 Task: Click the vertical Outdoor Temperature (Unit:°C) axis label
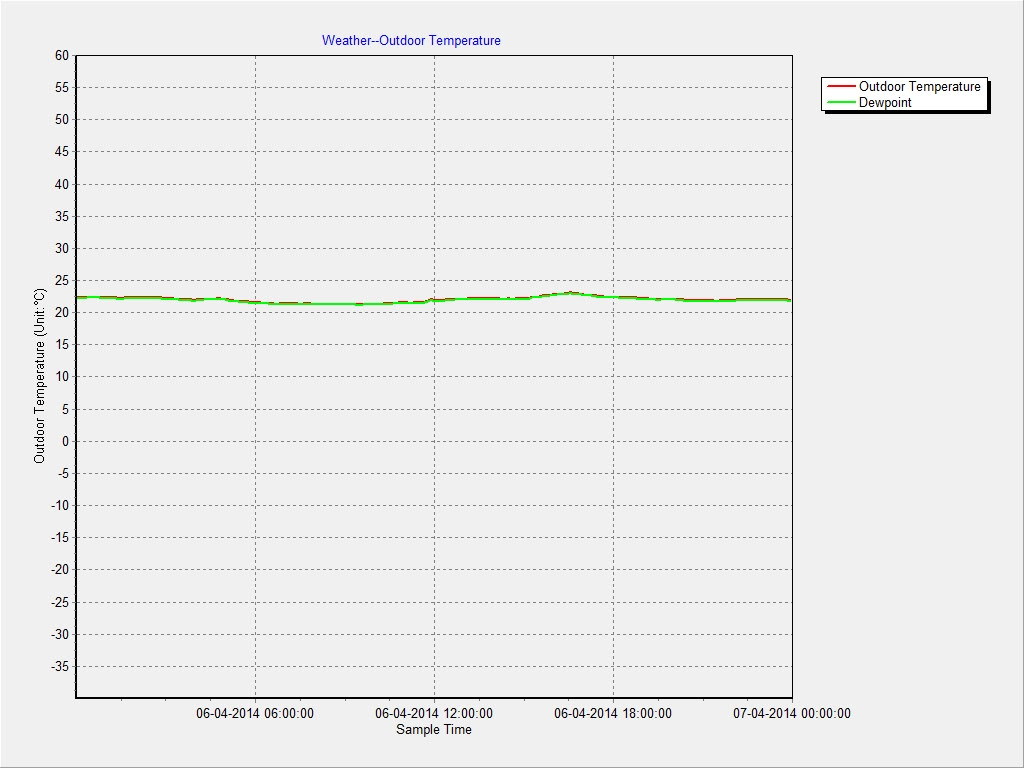tap(40, 376)
